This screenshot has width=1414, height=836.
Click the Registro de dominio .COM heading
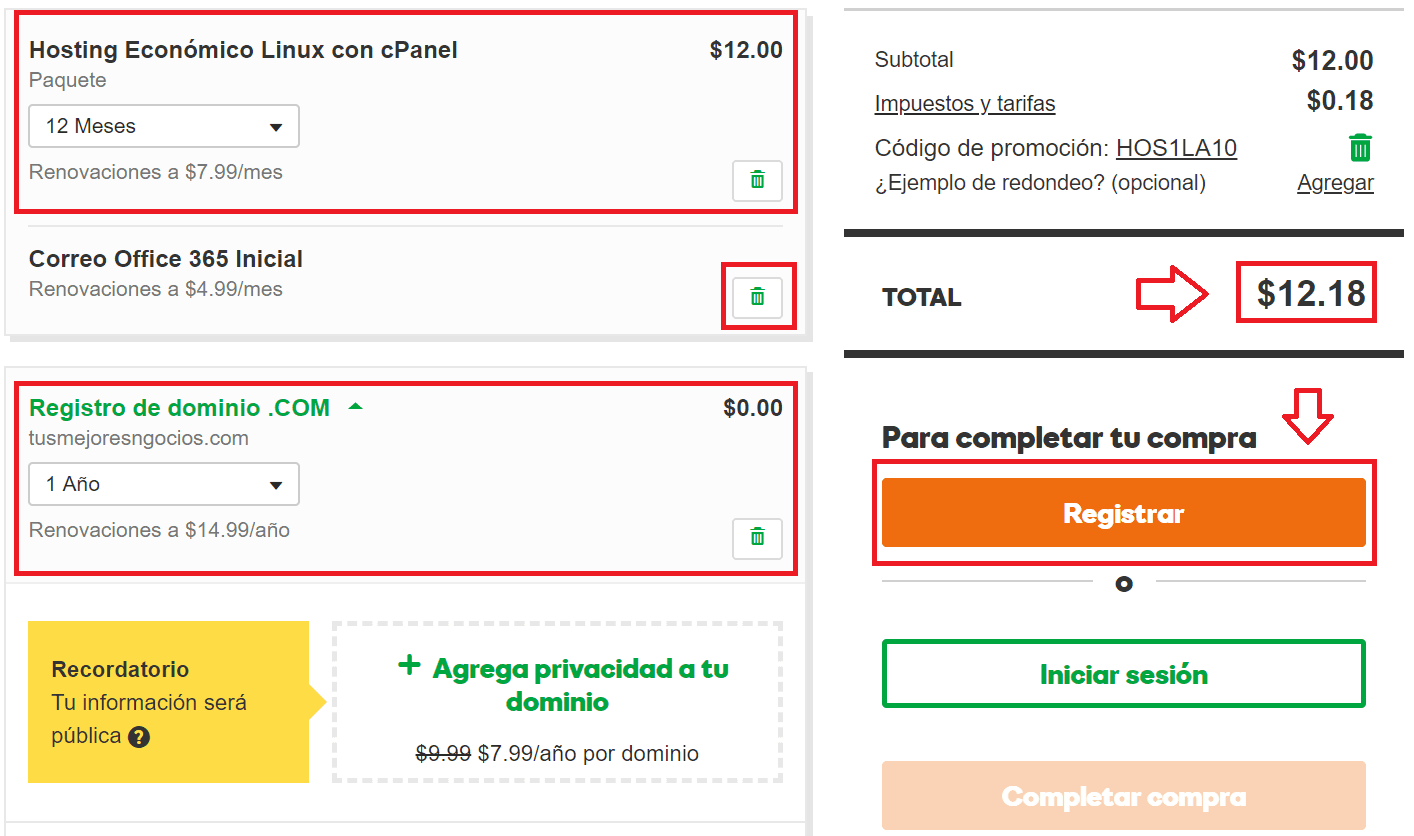(x=180, y=408)
